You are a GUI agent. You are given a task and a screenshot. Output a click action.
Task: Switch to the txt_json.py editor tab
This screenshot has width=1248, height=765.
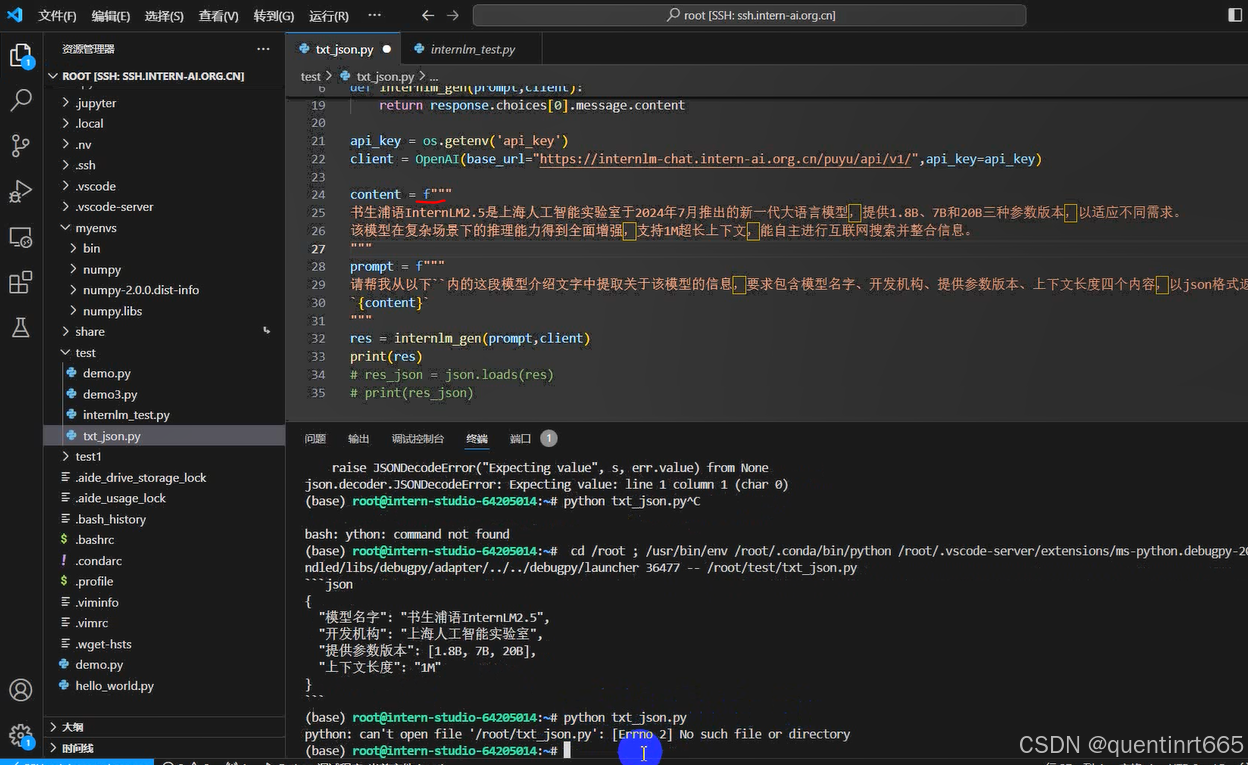(x=344, y=48)
